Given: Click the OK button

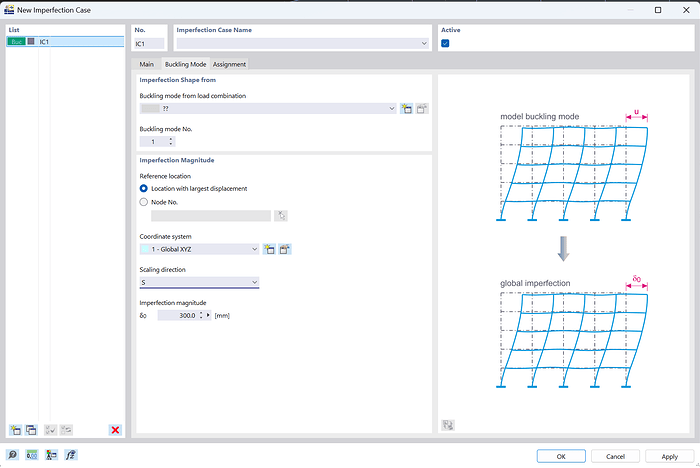Looking at the screenshot, I should click(x=561, y=456).
